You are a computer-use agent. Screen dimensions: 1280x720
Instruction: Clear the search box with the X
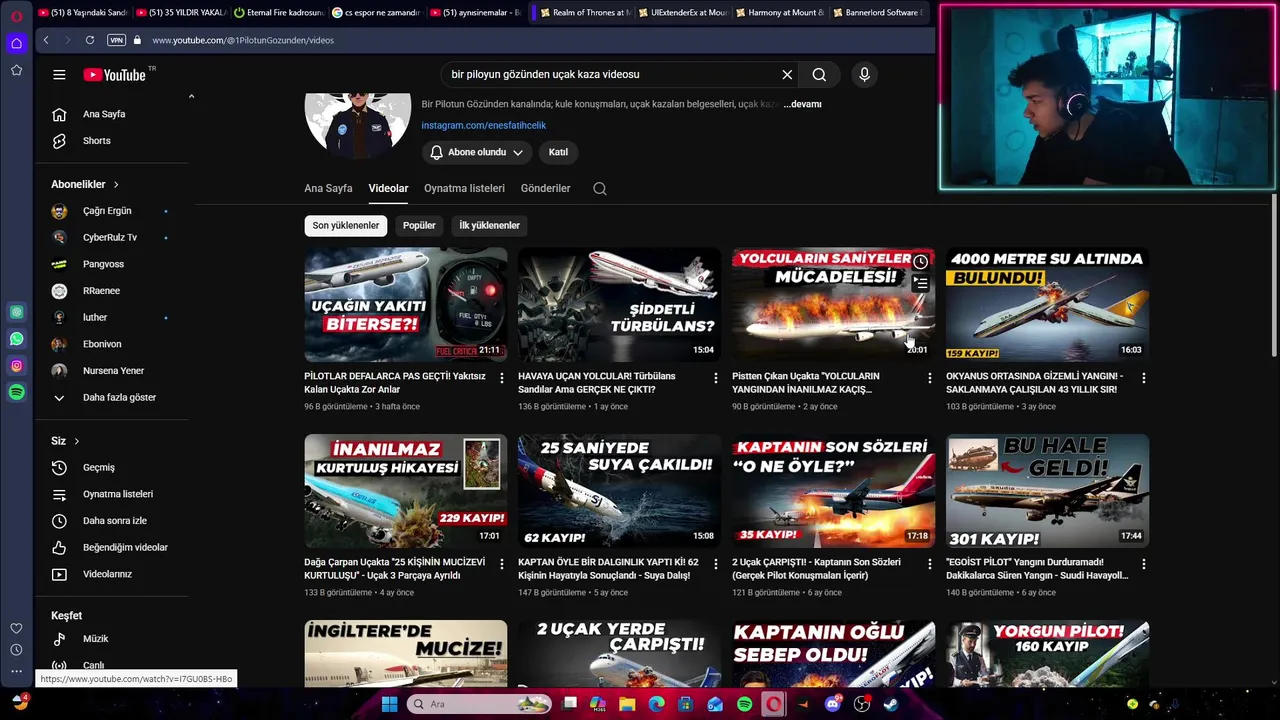(787, 75)
